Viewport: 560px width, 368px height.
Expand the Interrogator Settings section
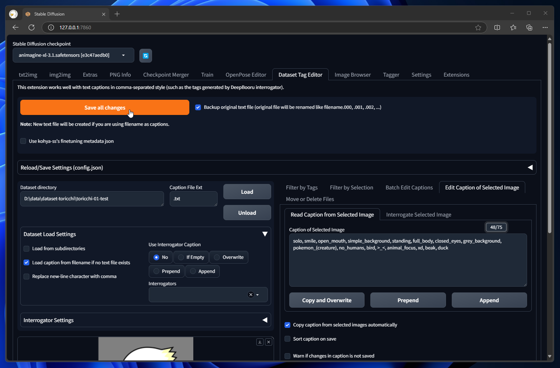146,320
